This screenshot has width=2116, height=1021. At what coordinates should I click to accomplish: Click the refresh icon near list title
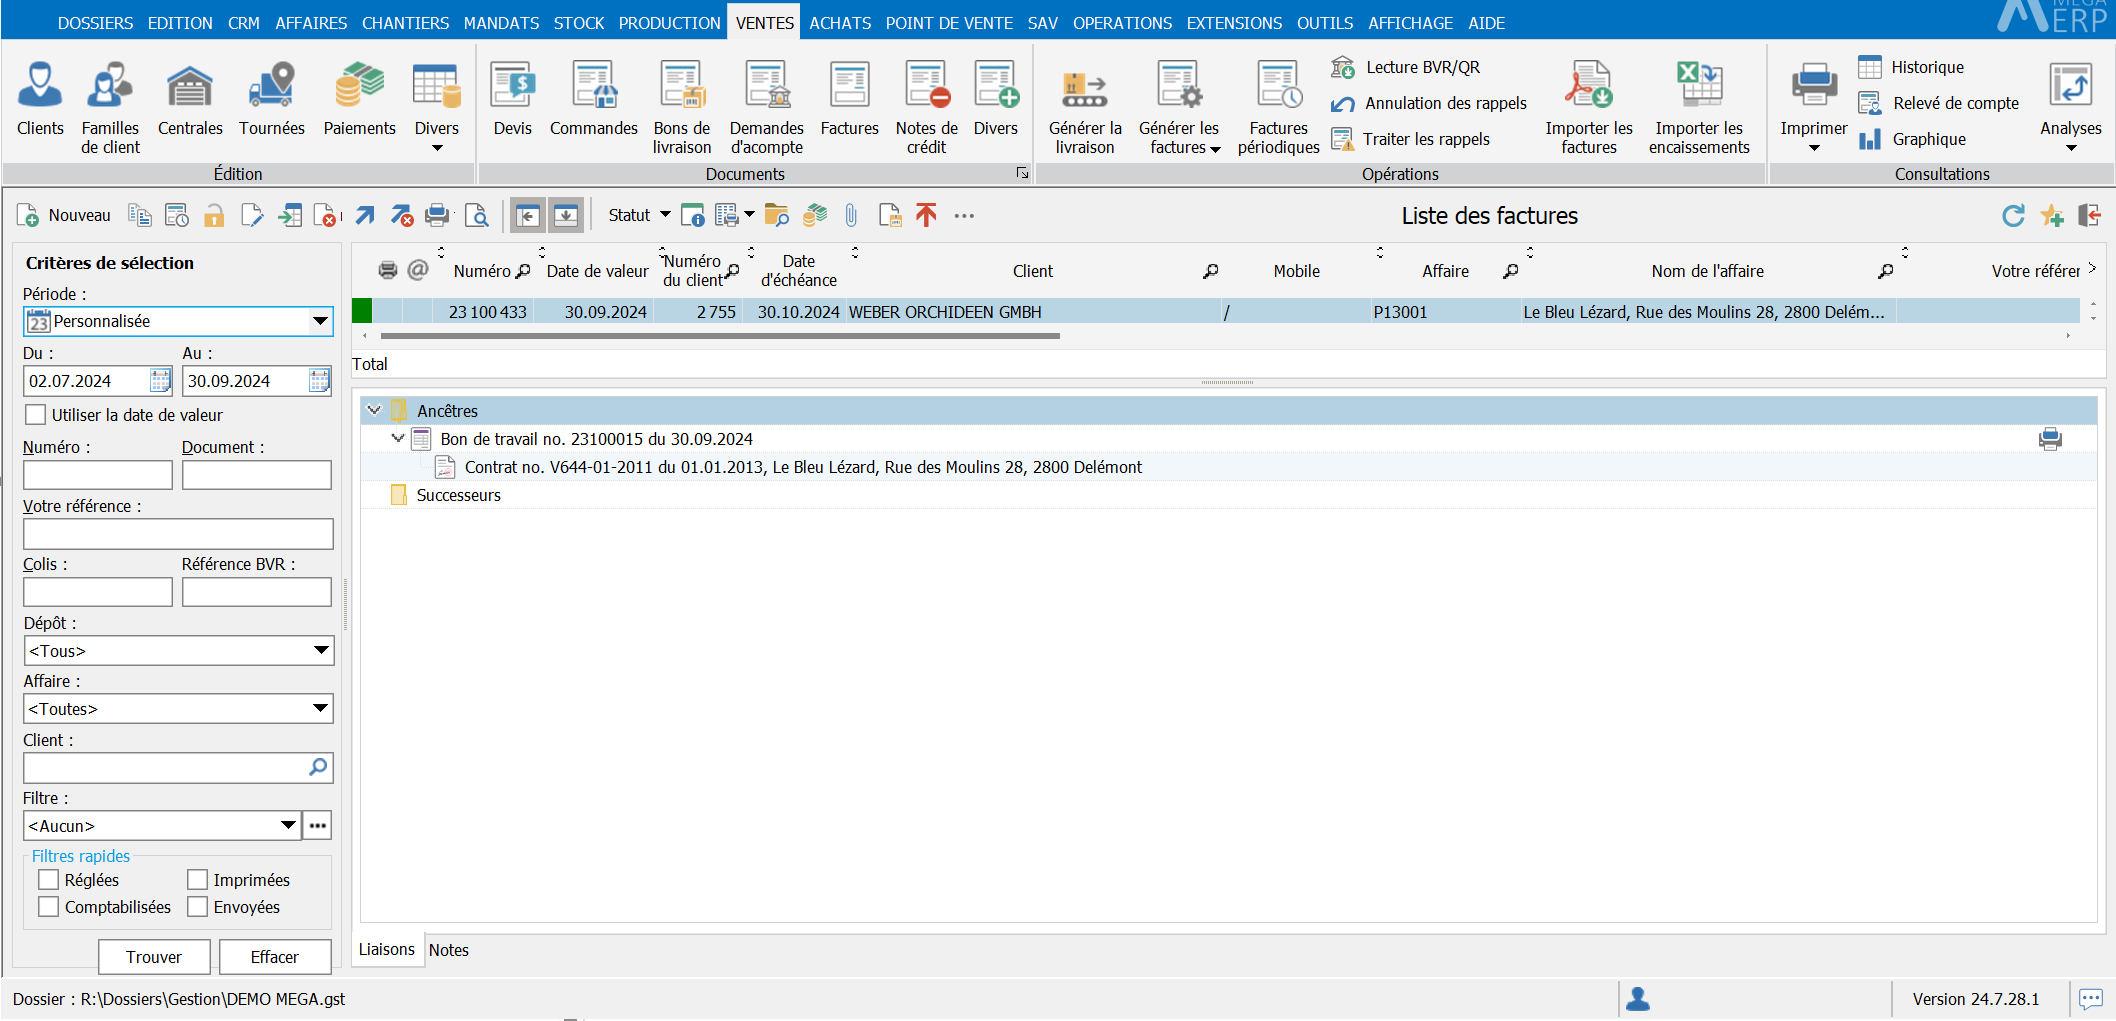(2013, 216)
